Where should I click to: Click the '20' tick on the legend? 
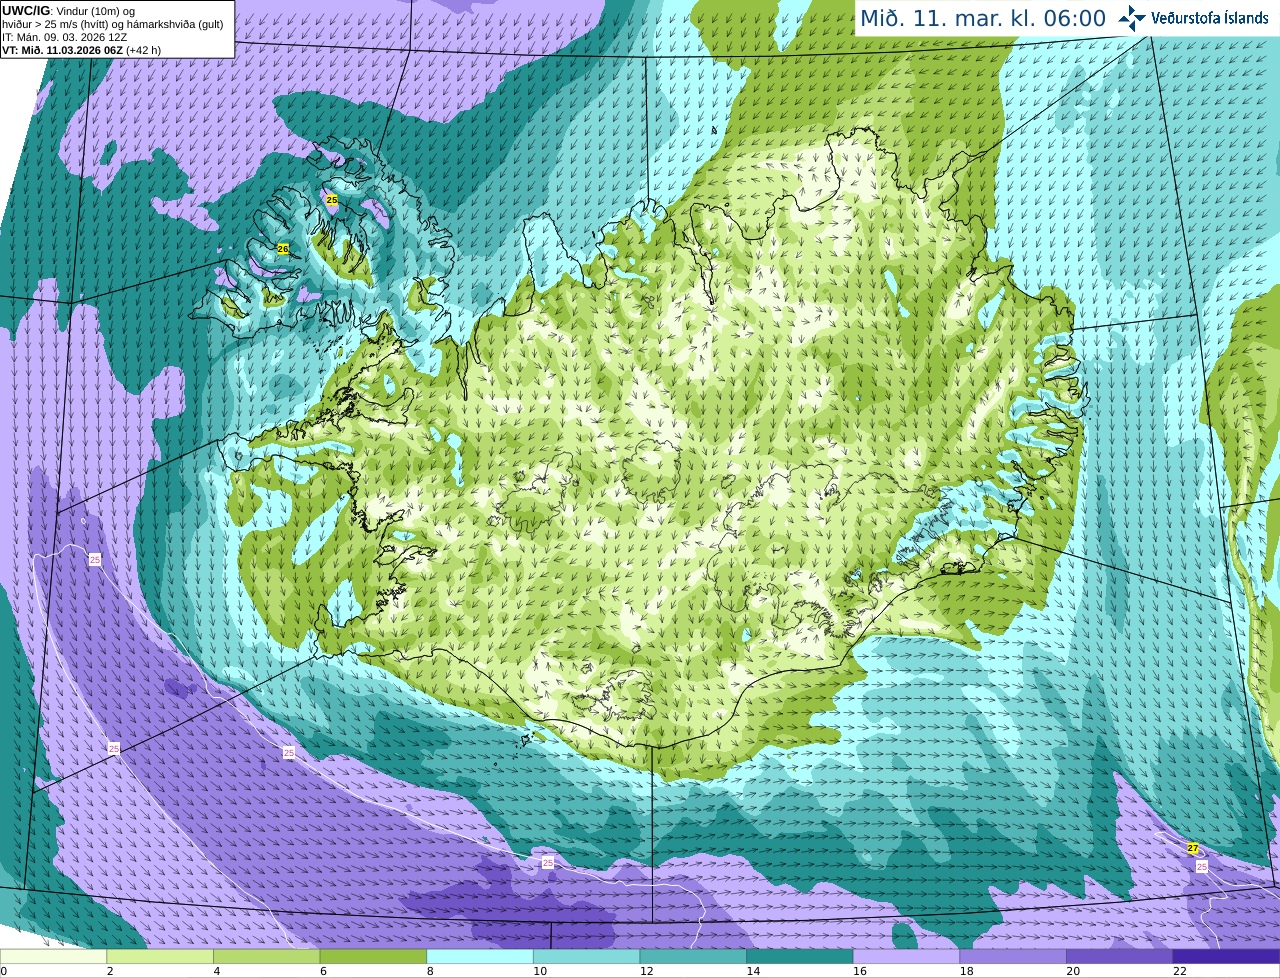pyautogui.click(x=1073, y=971)
